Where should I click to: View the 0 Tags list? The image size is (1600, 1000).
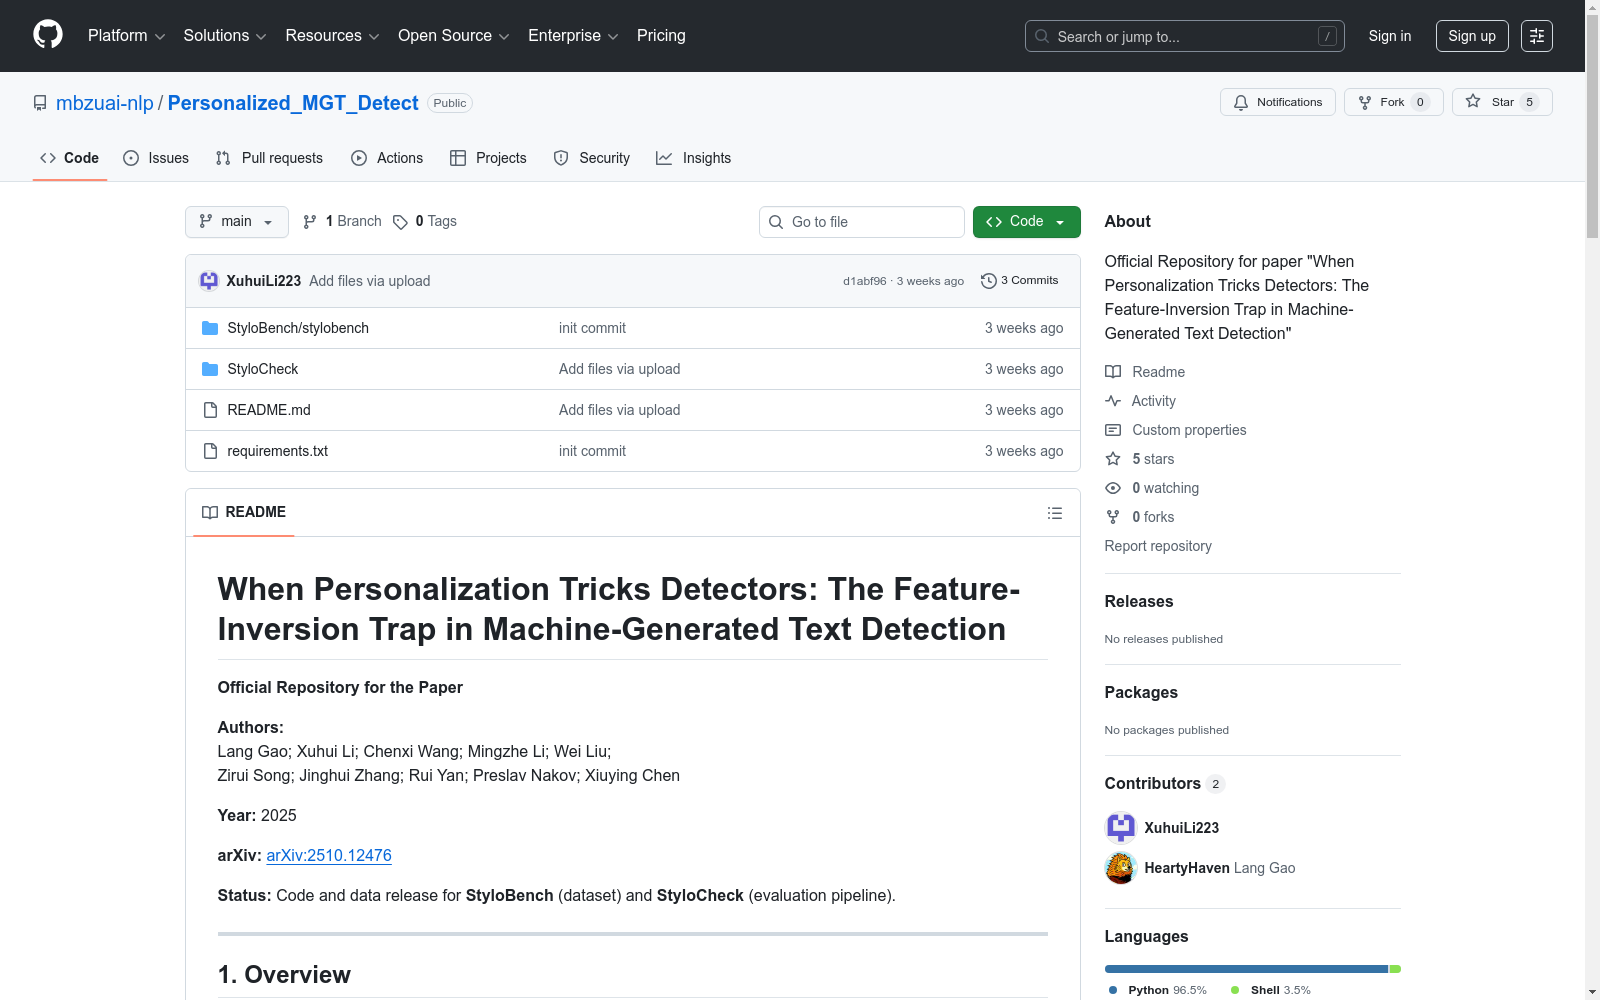tap(425, 222)
